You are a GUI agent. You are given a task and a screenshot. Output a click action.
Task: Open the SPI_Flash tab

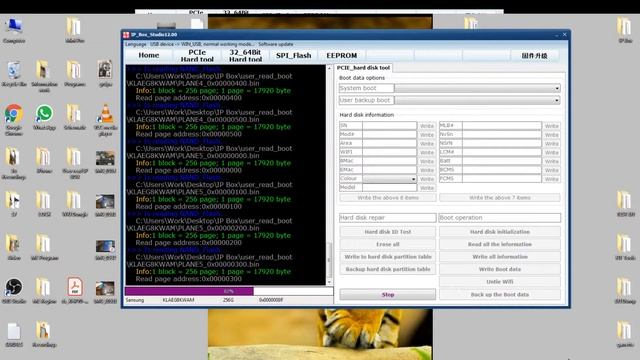pyautogui.click(x=293, y=56)
